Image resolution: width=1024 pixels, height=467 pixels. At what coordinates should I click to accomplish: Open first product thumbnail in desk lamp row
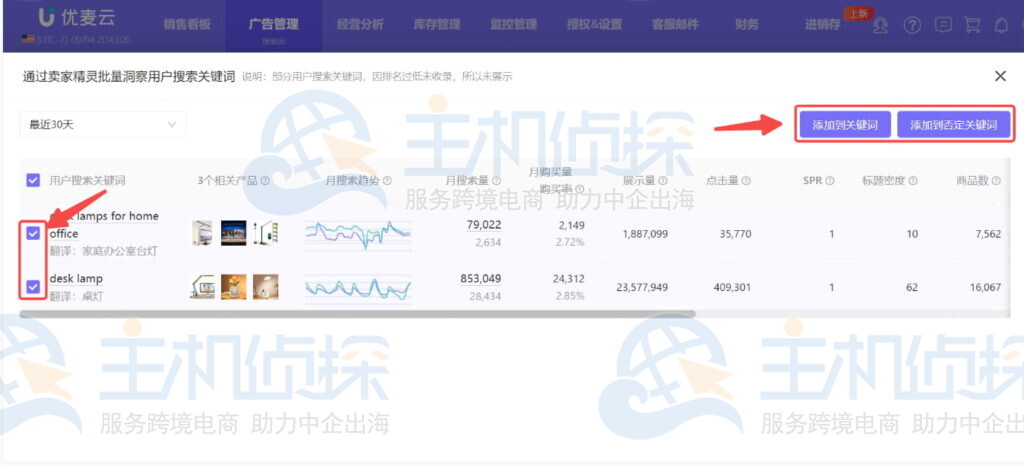point(202,287)
